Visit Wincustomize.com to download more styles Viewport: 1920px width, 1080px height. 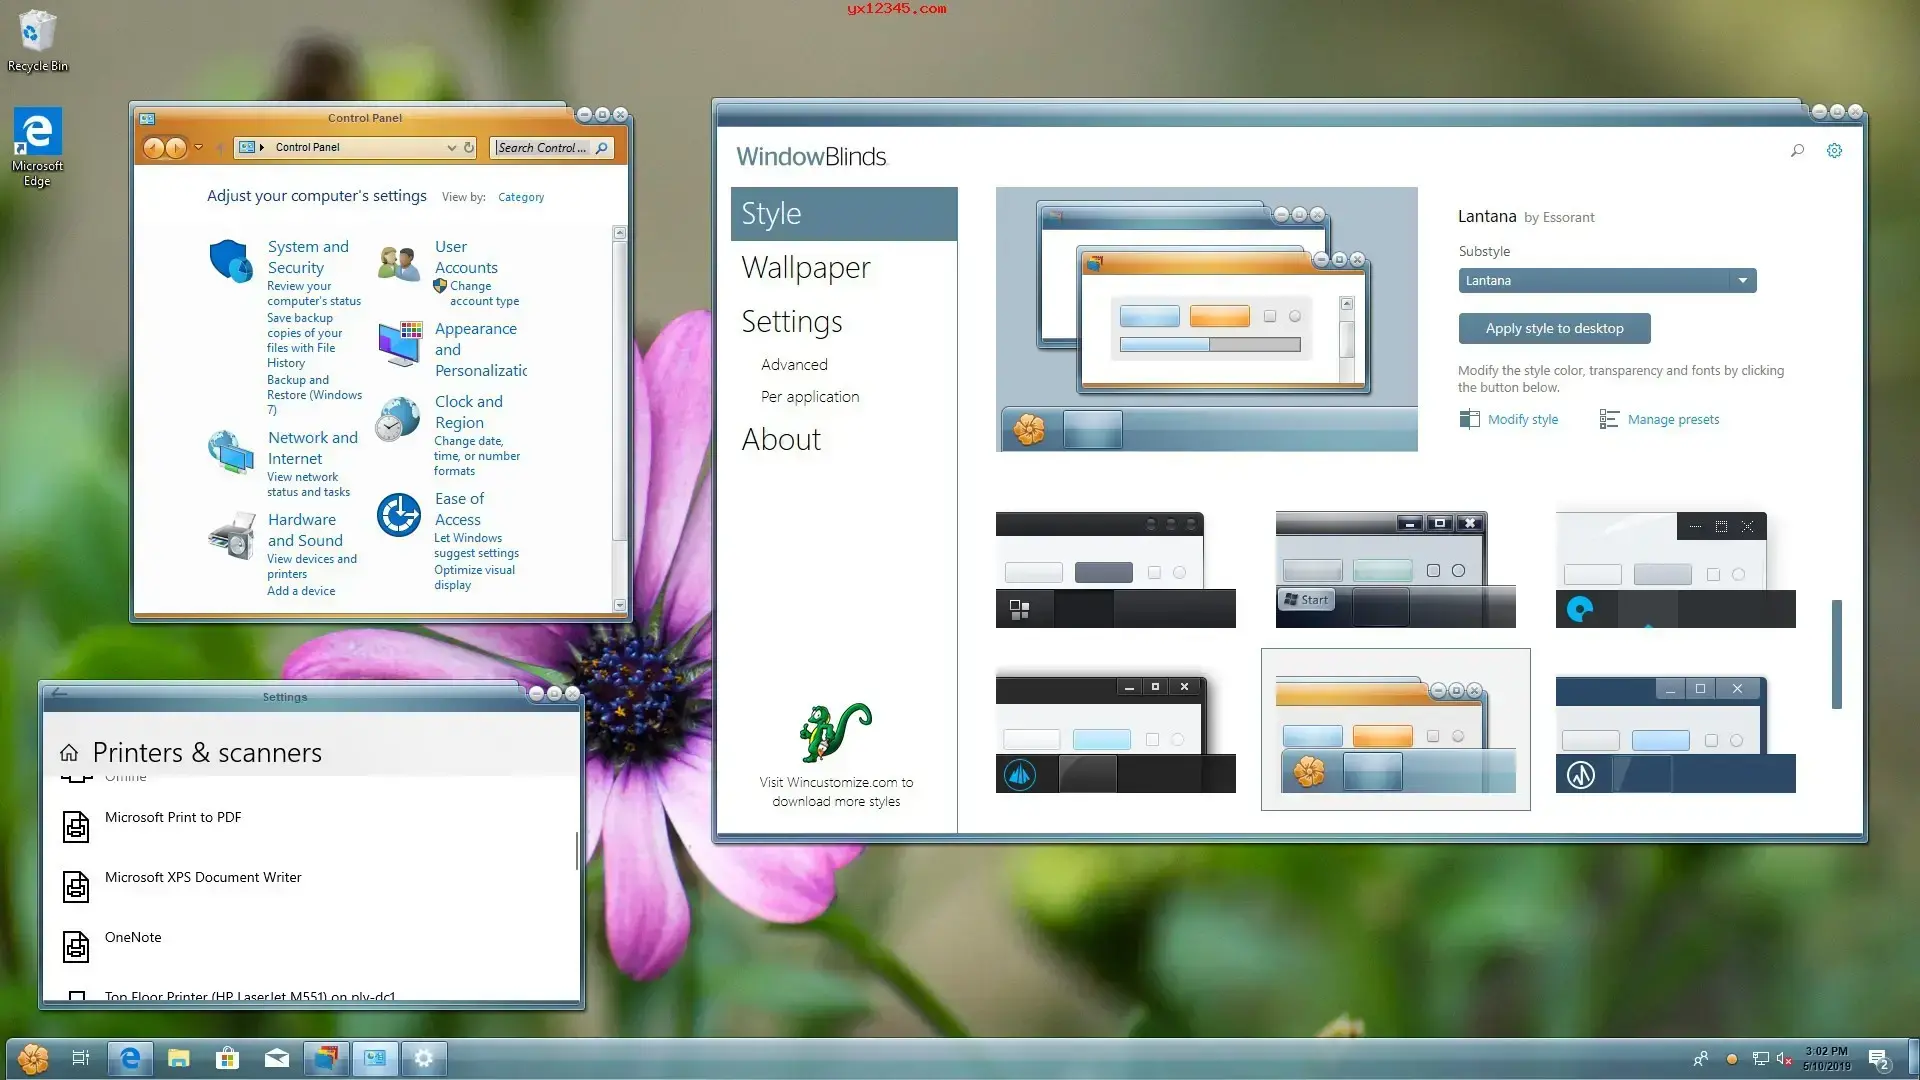pyautogui.click(x=836, y=792)
